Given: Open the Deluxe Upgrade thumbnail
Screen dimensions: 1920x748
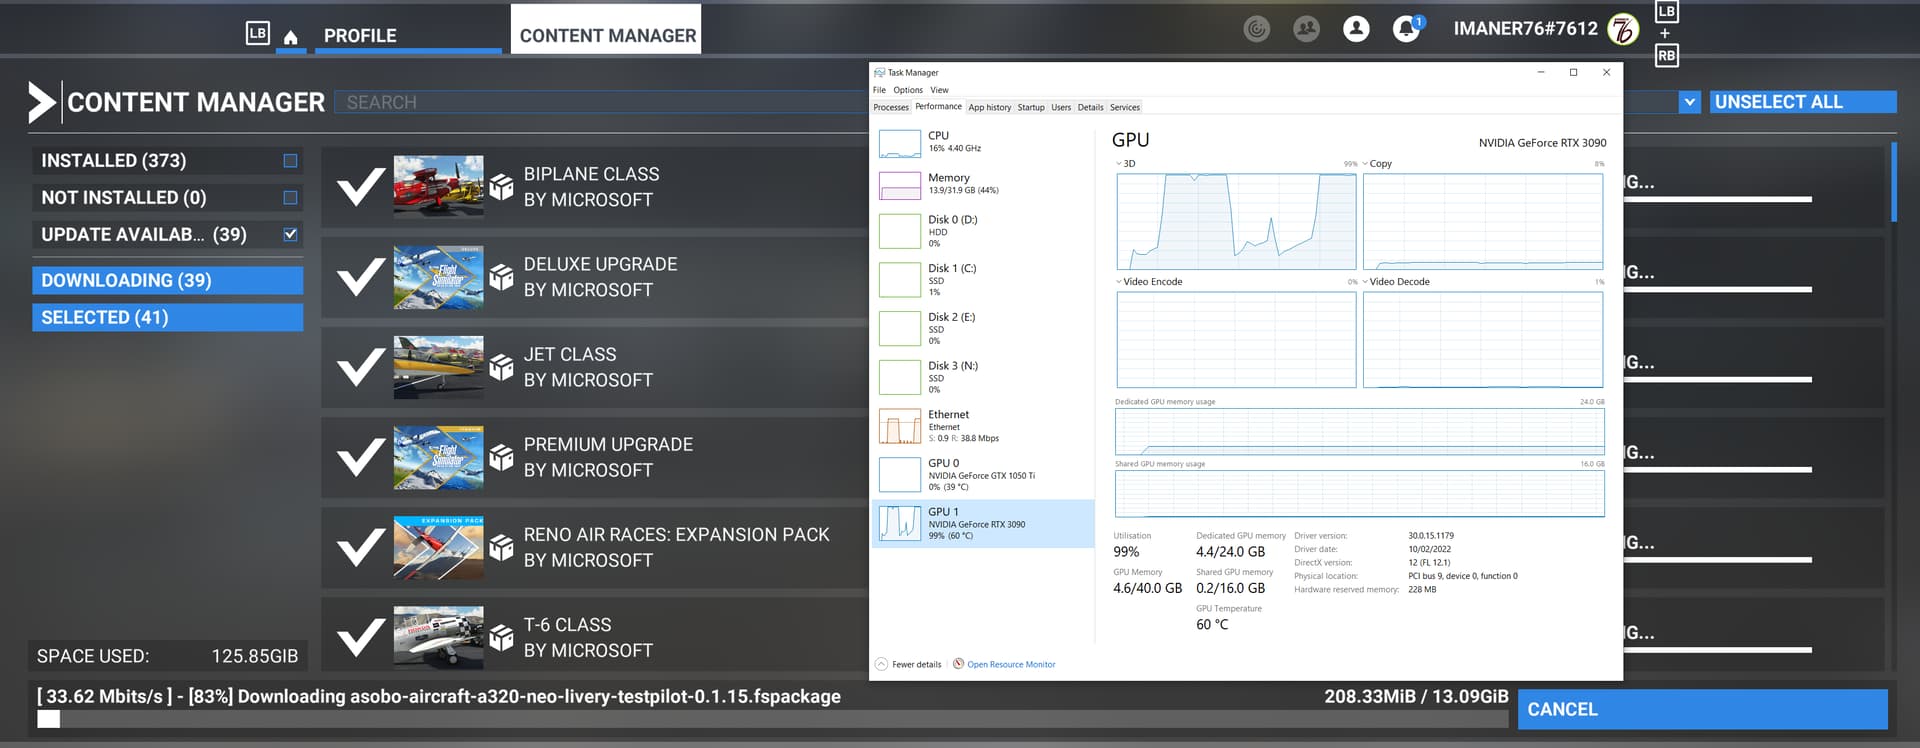Looking at the screenshot, I should [x=438, y=277].
